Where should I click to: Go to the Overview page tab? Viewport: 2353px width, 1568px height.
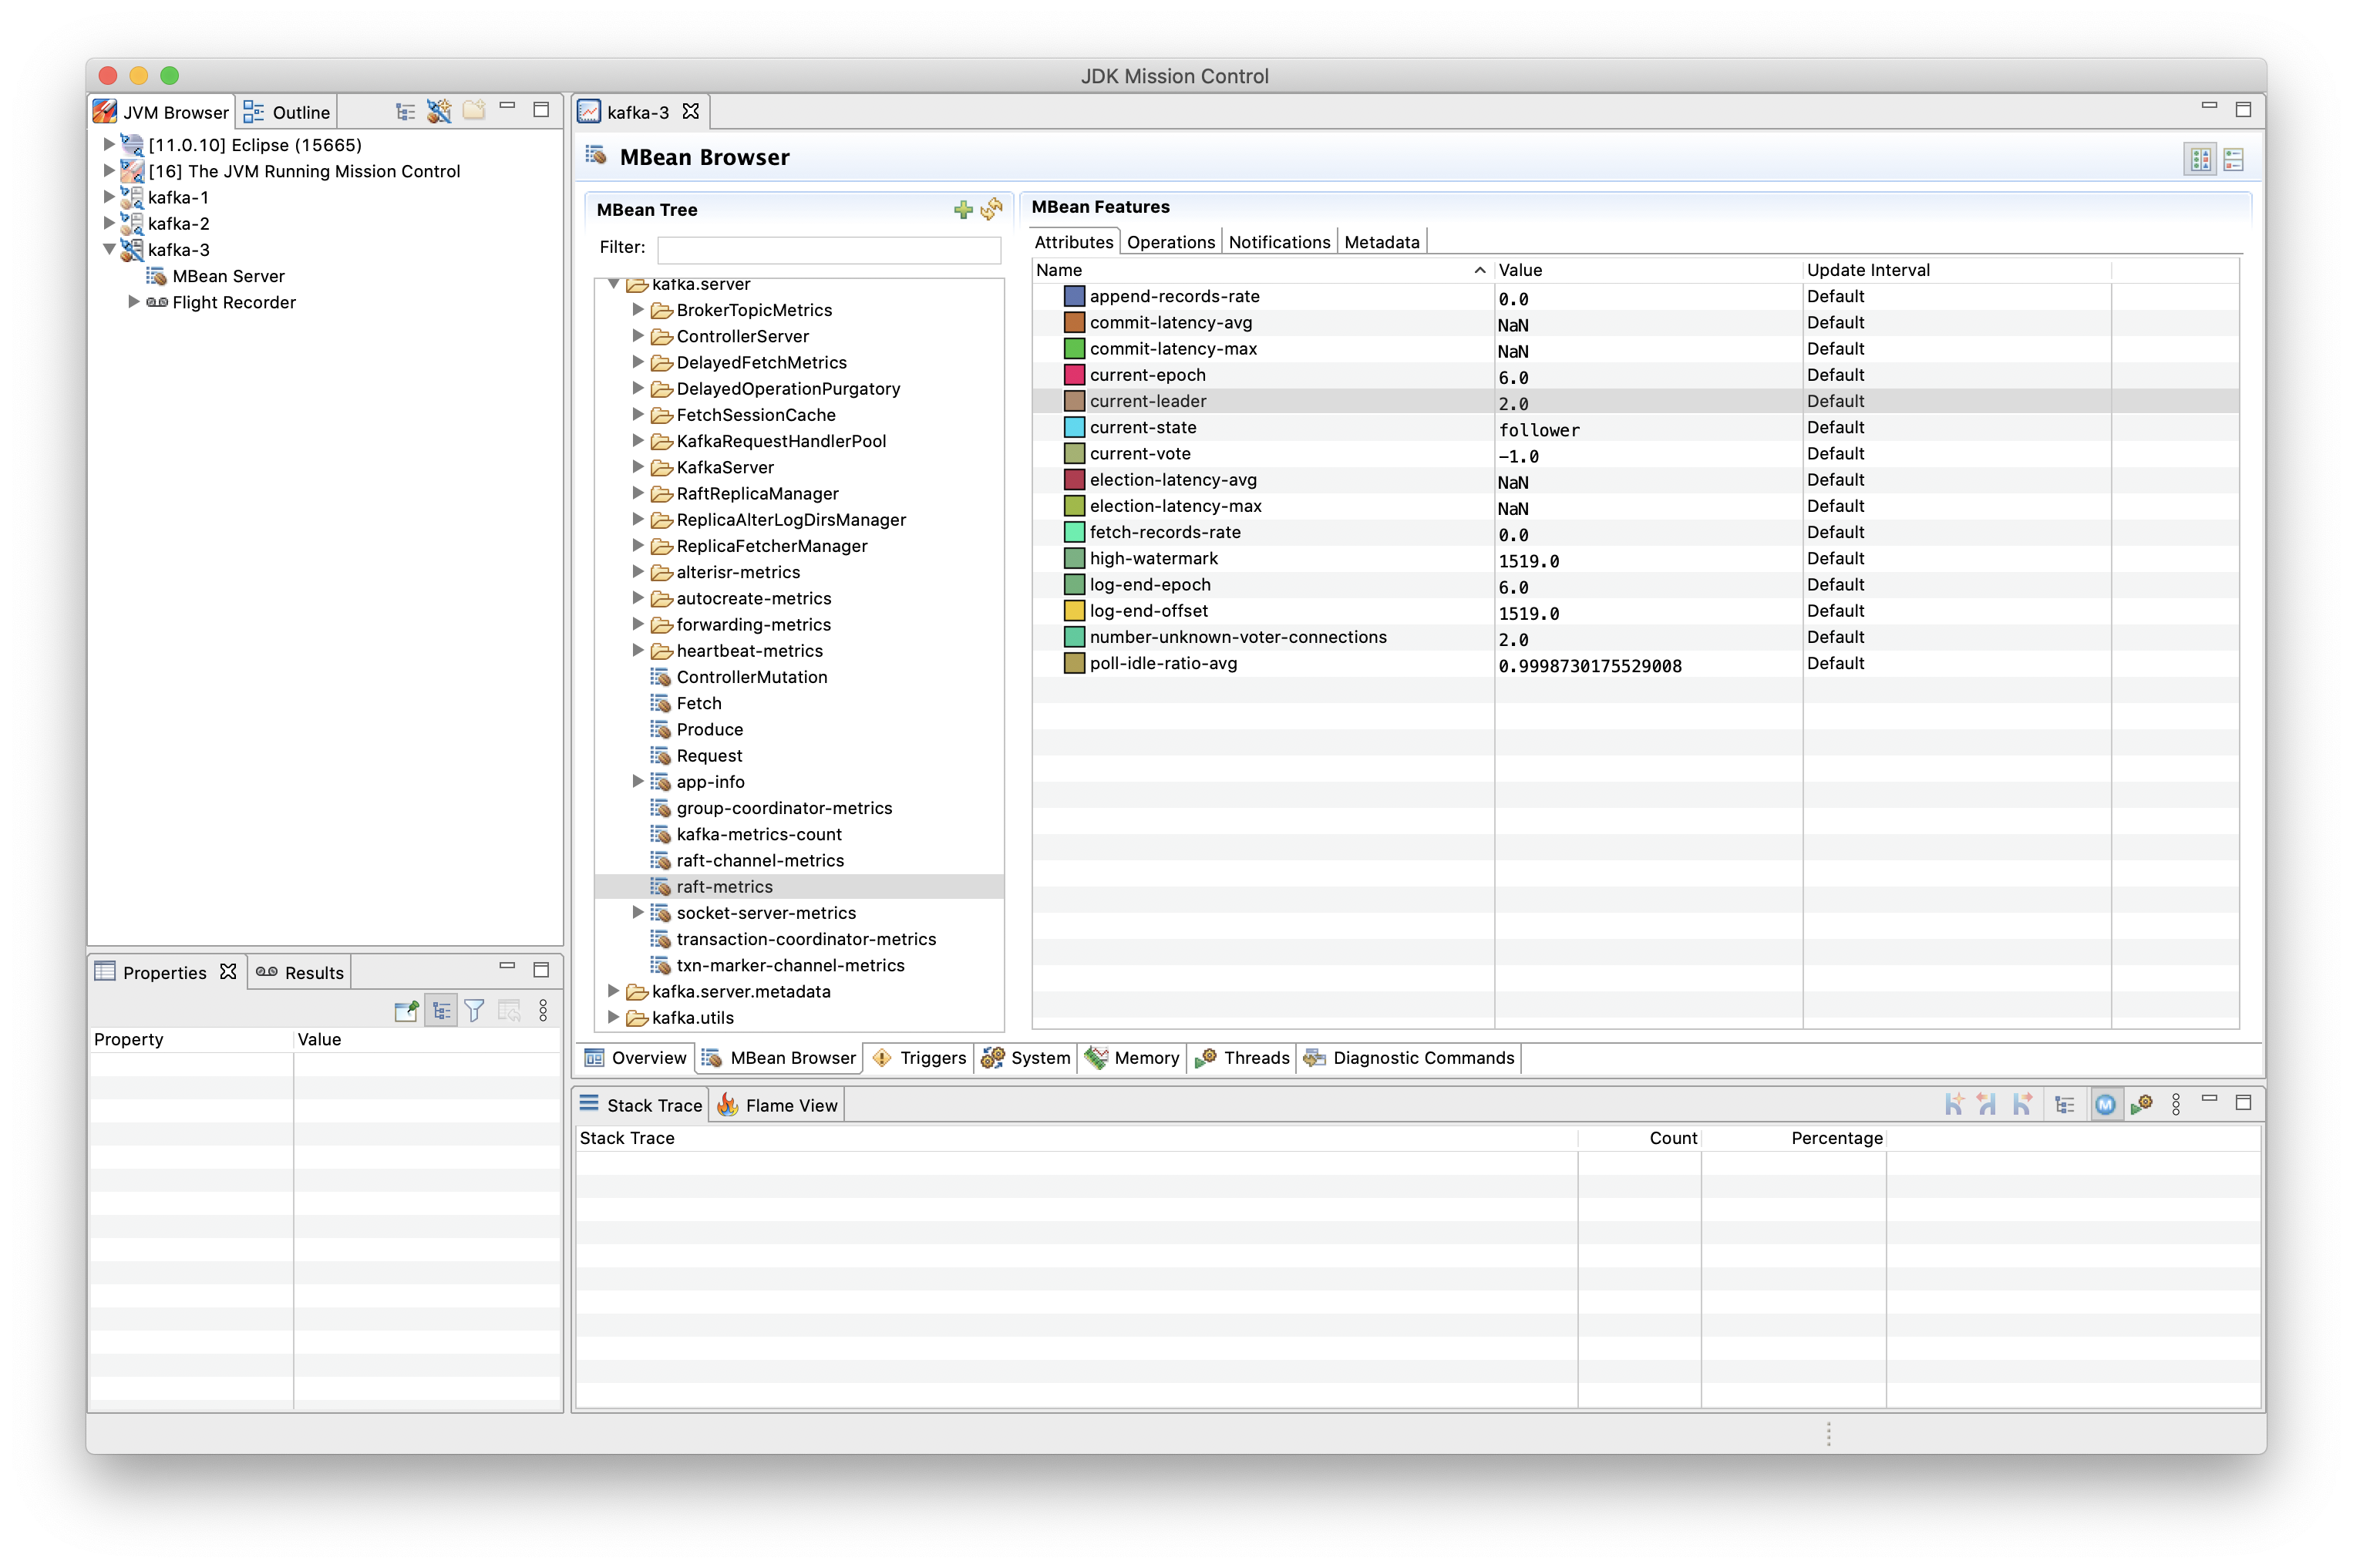[635, 1058]
